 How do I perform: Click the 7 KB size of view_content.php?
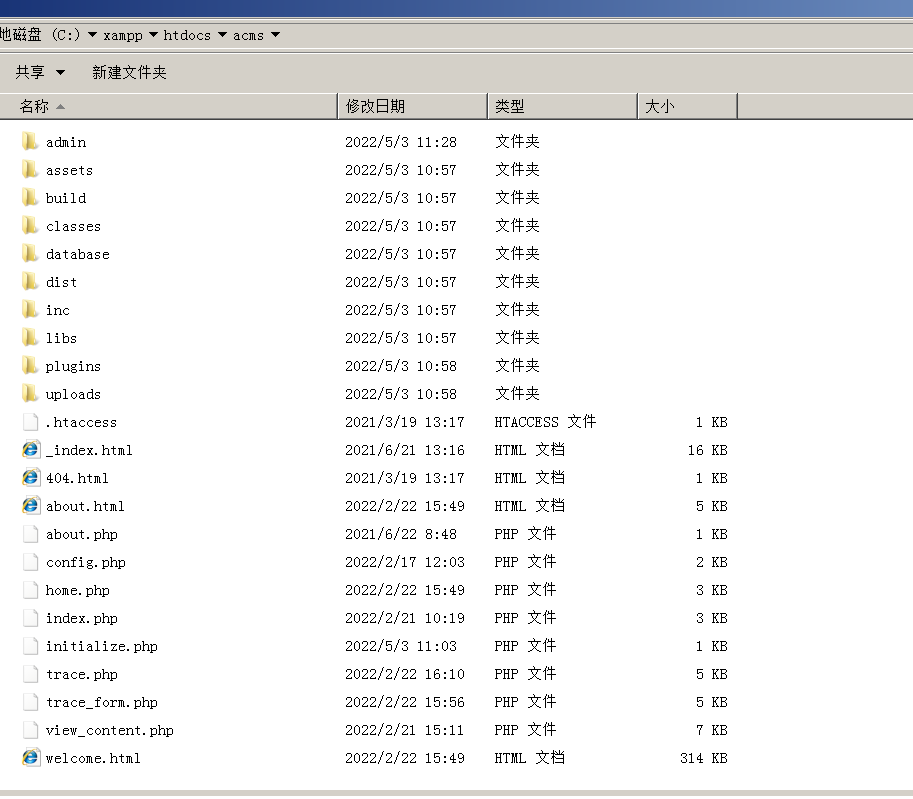pyautogui.click(x=712, y=730)
